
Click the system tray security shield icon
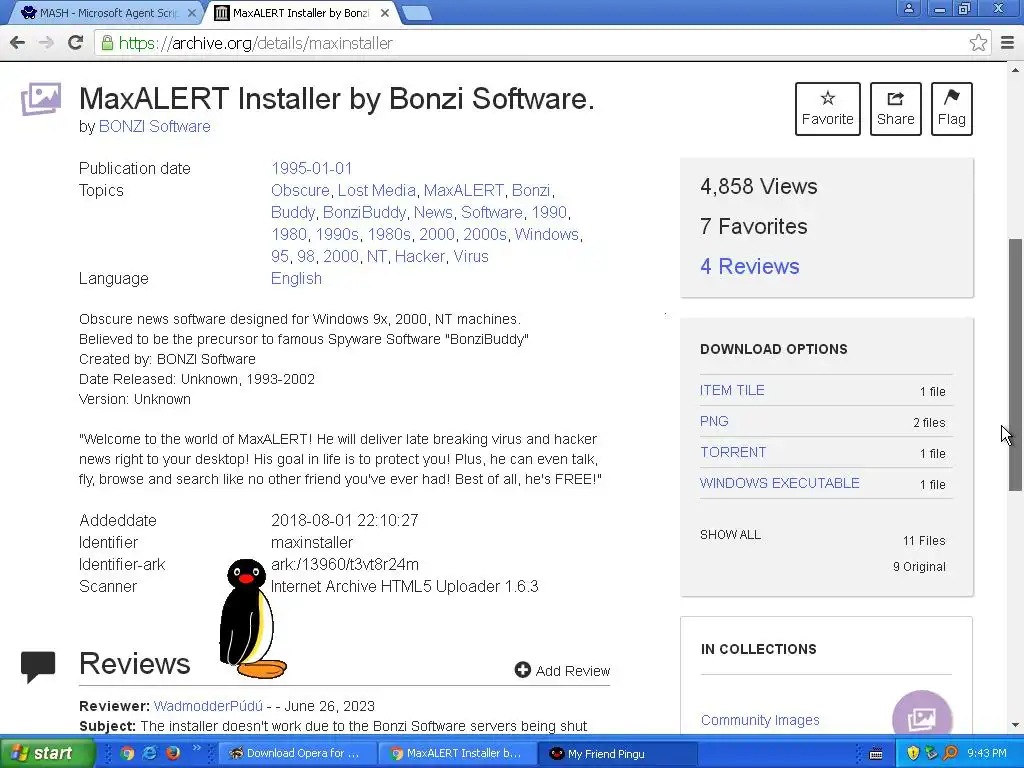[913, 753]
